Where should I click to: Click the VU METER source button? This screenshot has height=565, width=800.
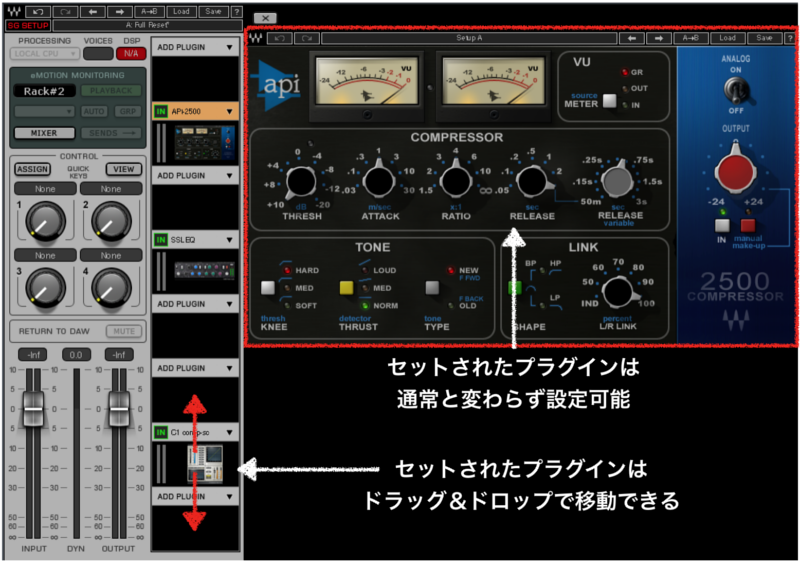[609, 101]
